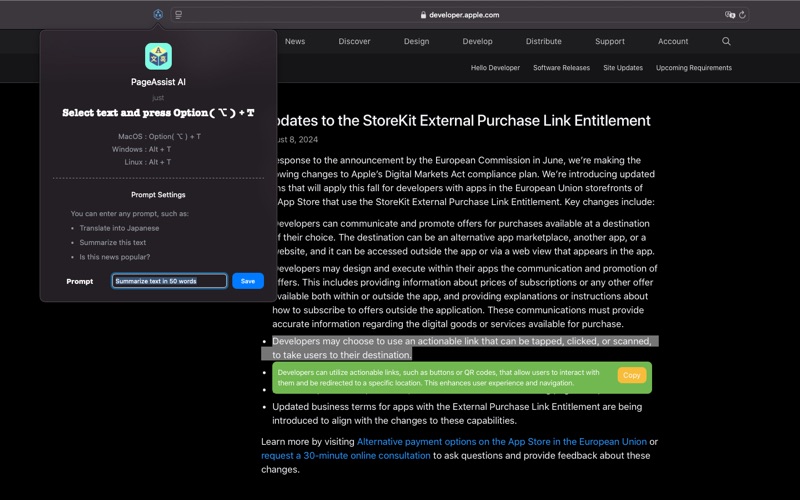
Task: Open the Discover menu item
Action: click(x=354, y=41)
